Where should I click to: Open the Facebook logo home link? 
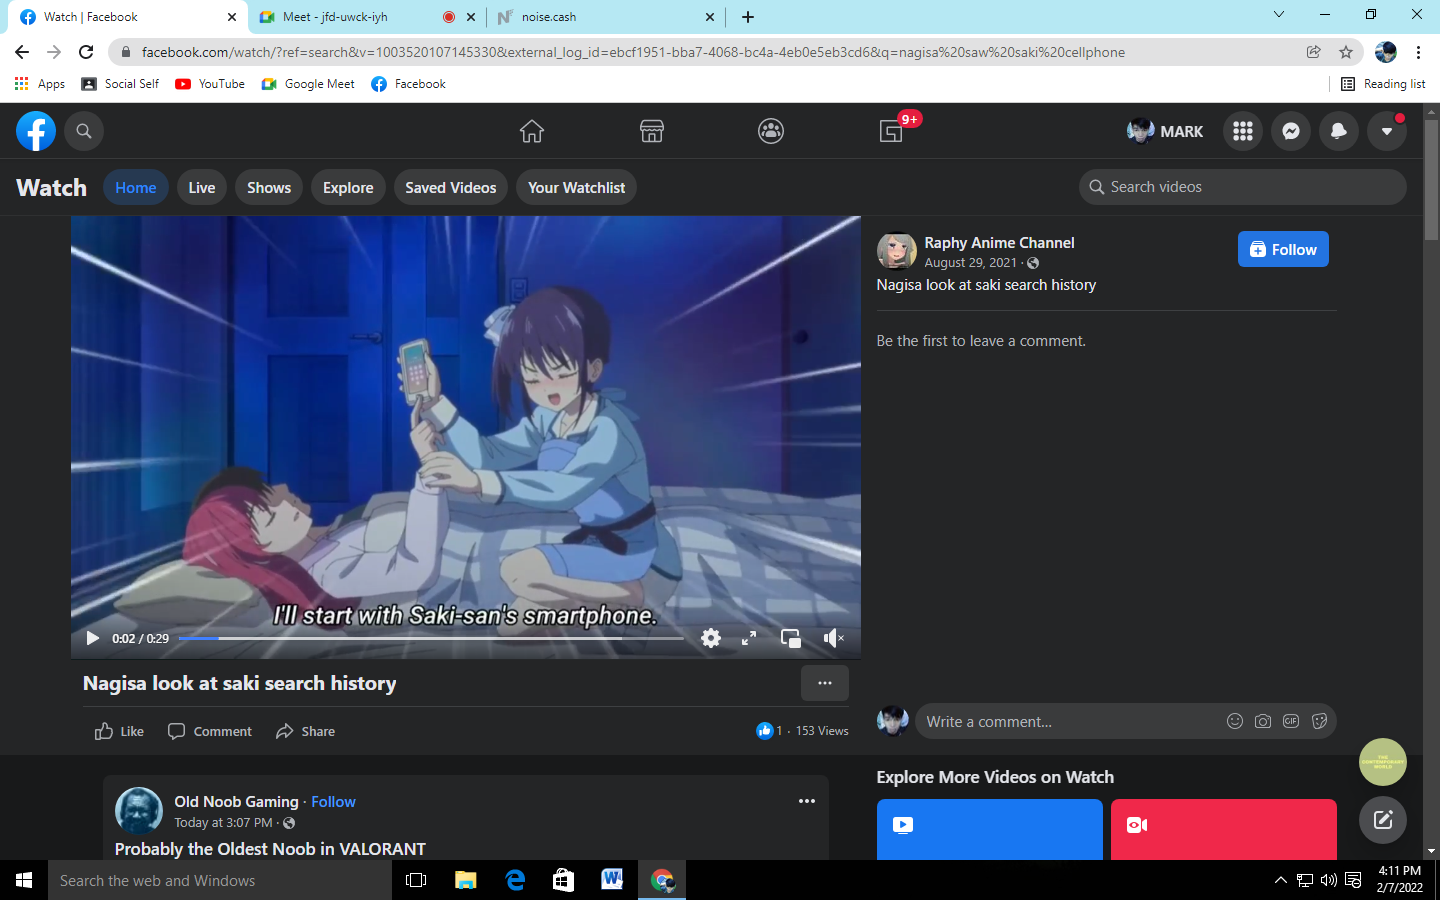click(x=36, y=131)
